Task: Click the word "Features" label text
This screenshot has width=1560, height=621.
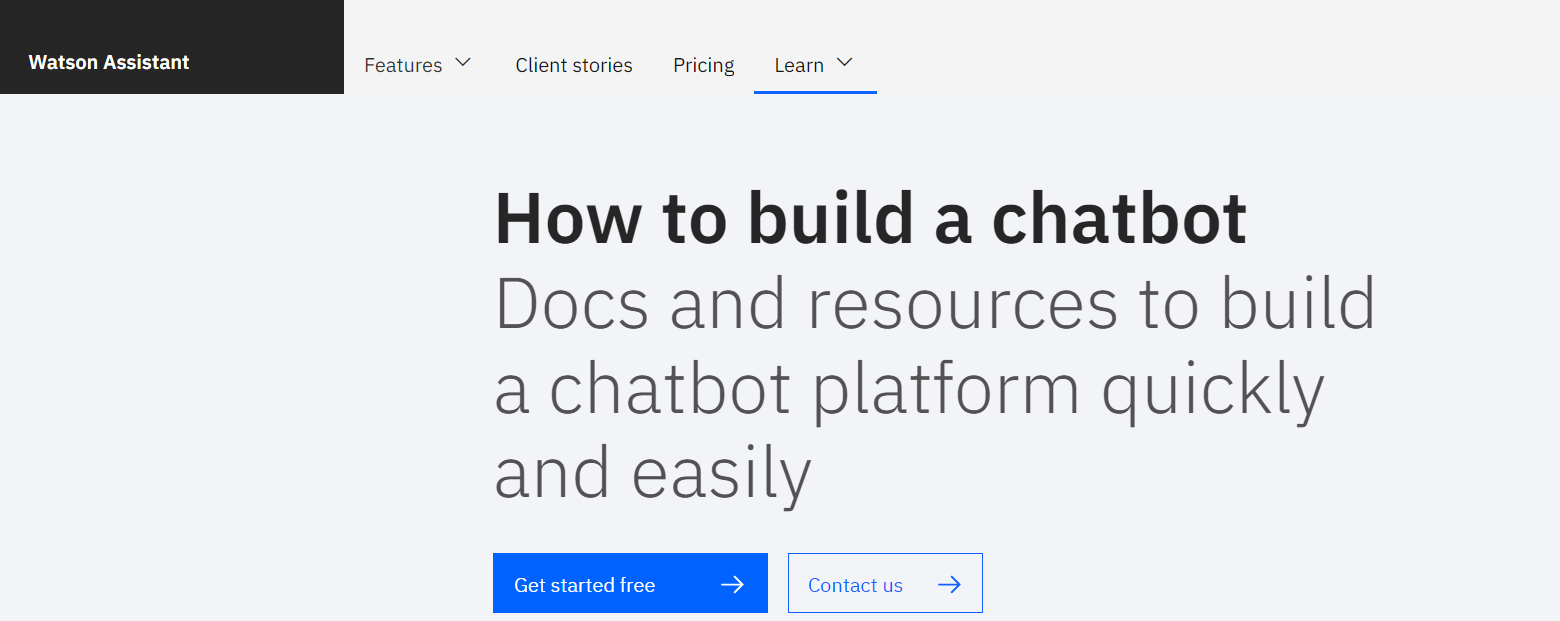Action: (x=403, y=65)
